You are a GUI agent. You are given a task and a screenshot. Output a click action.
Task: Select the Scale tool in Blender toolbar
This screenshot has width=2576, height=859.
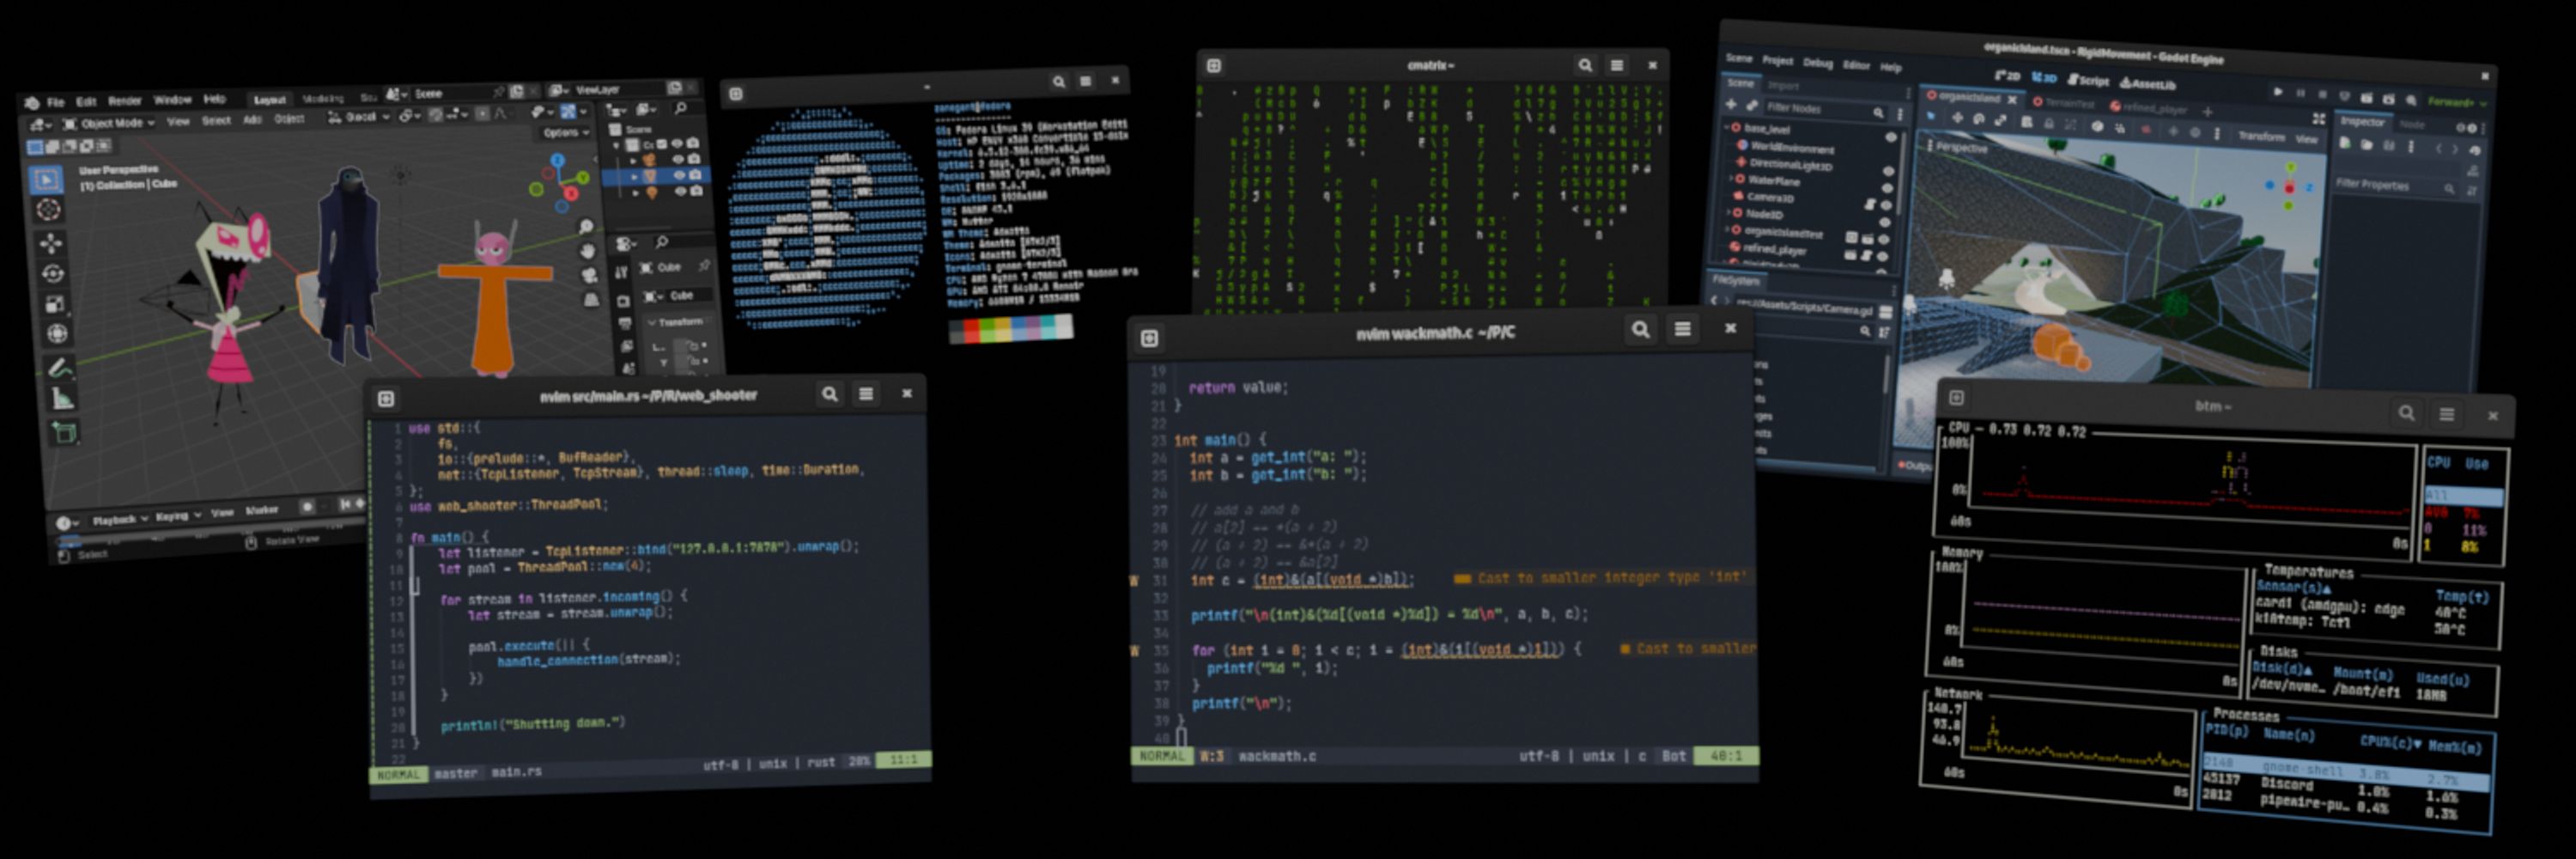54,304
